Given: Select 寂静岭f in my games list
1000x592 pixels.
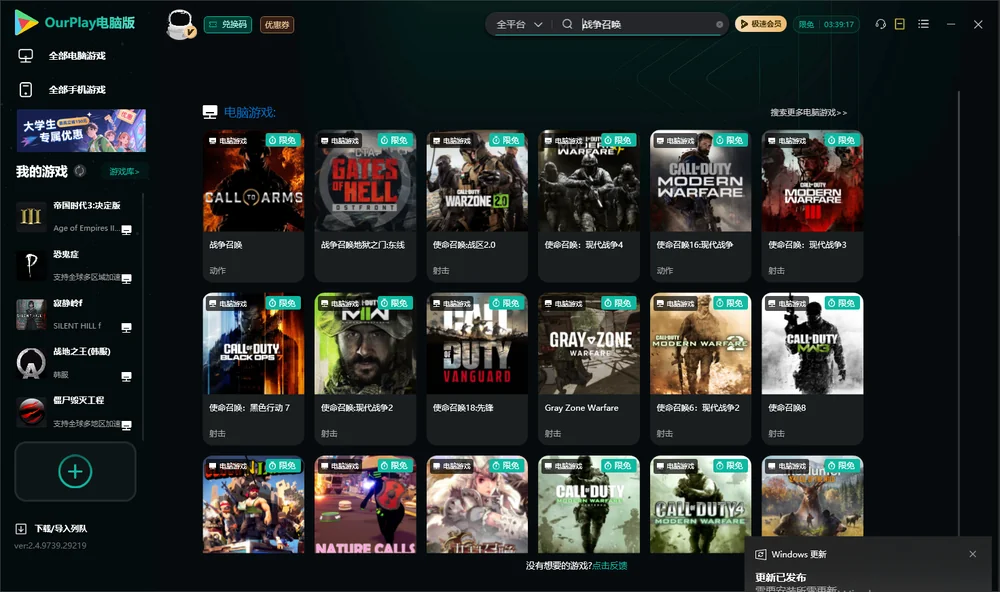Looking at the screenshot, I should click(75, 314).
